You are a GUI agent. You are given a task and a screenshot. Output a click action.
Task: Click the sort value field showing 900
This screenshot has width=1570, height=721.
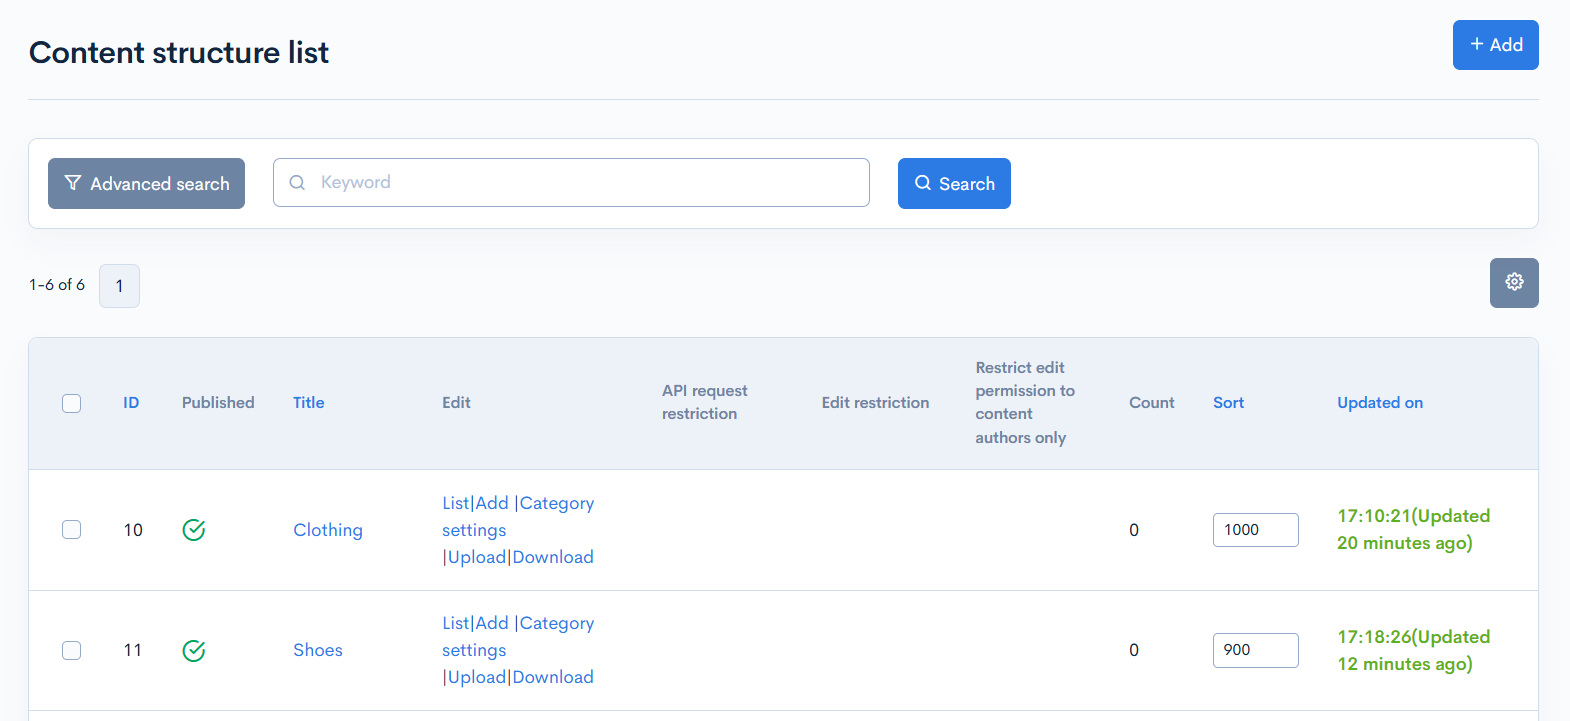click(1255, 650)
